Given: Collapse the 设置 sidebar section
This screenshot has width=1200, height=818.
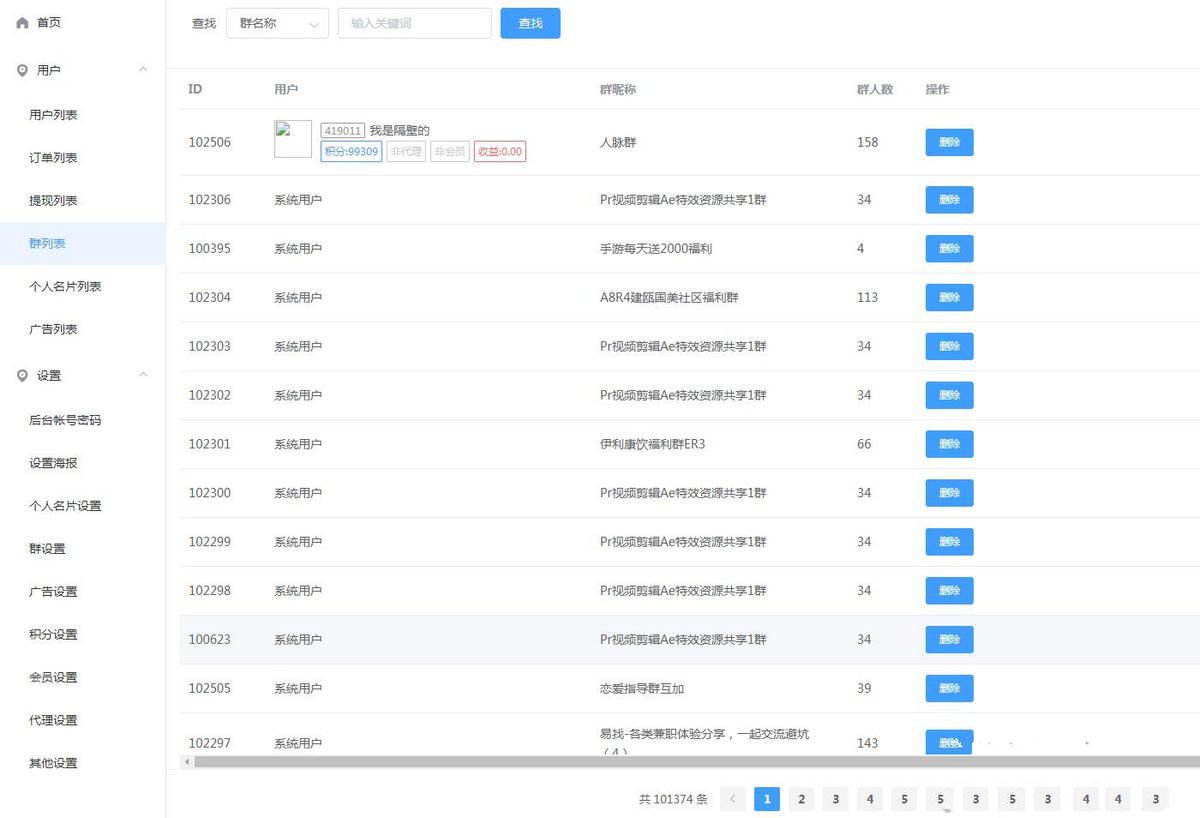Looking at the screenshot, I should [x=143, y=376].
